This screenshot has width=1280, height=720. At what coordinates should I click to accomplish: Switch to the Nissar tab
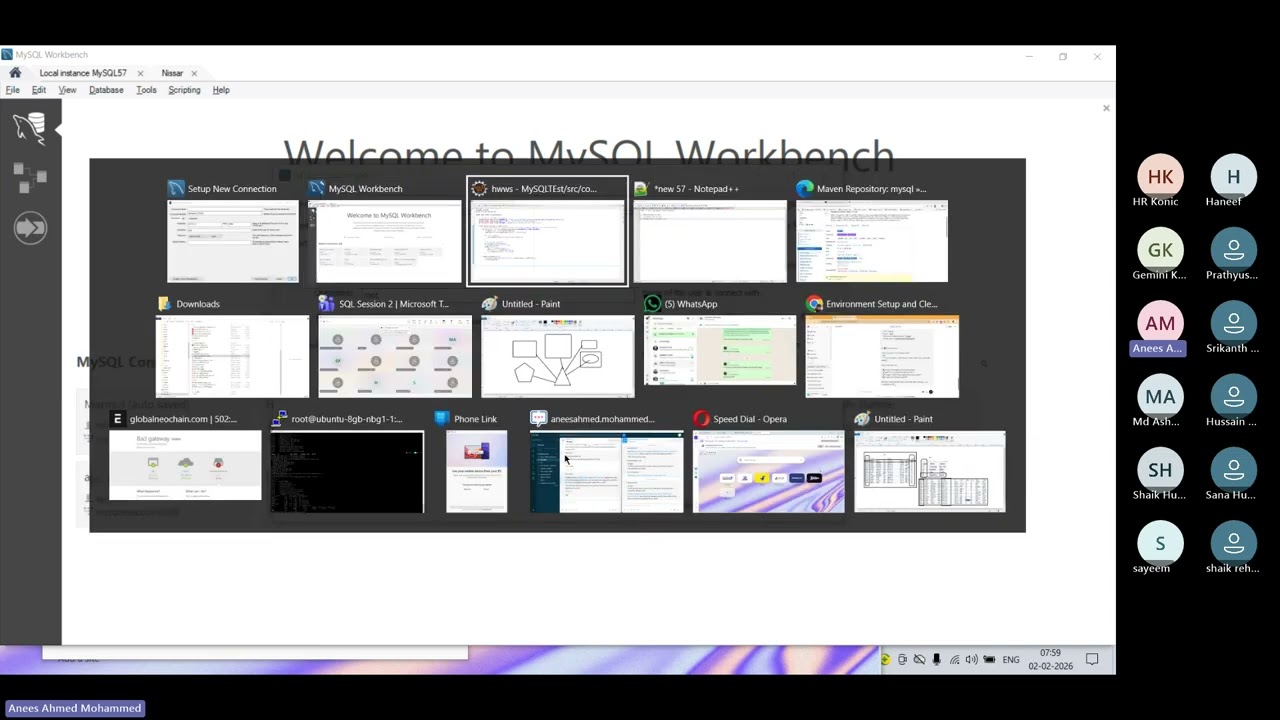coord(172,73)
